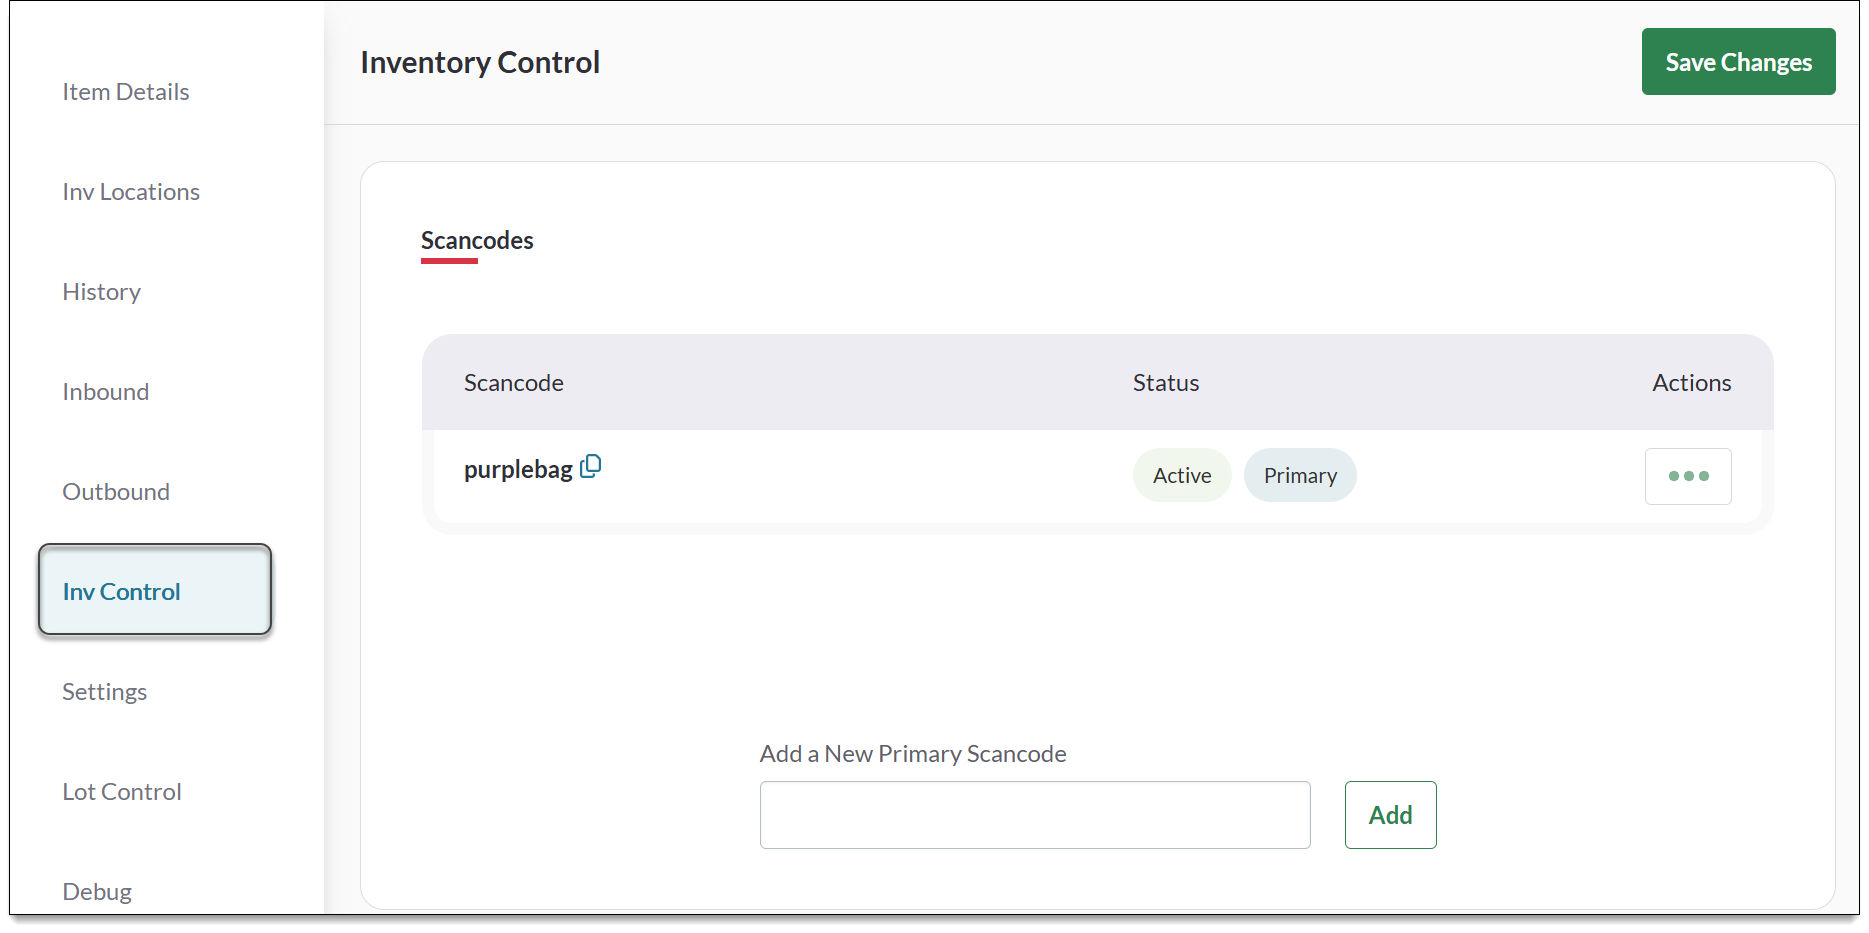This screenshot has height=933, width=1869.
Task: Copy the purplebag scancode to clipboard
Action: [x=591, y=466]
